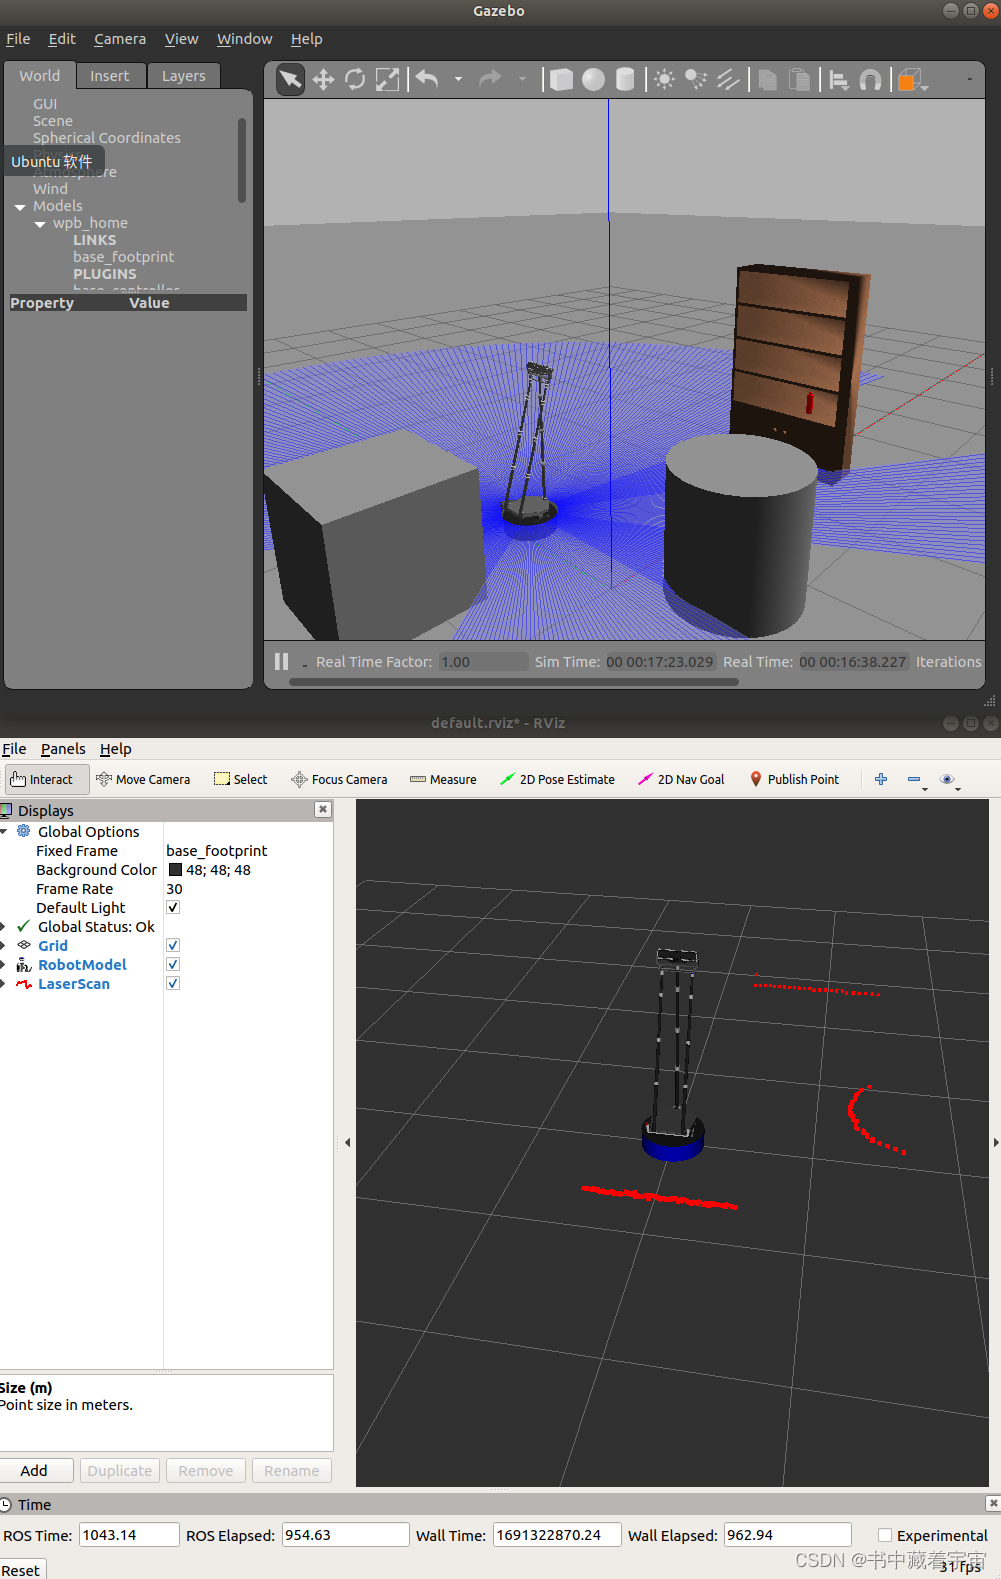The image size is (1001, 1579).
Task: Collapse the Models tree node
Action: (x=20, y=207)
